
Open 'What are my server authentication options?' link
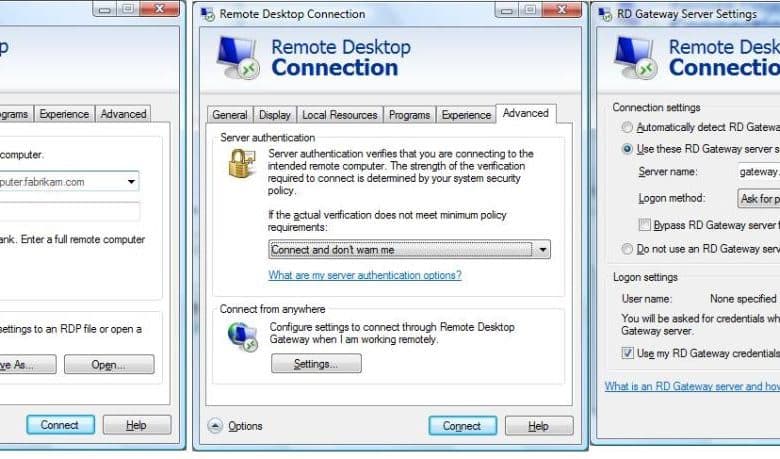(365, 275)
